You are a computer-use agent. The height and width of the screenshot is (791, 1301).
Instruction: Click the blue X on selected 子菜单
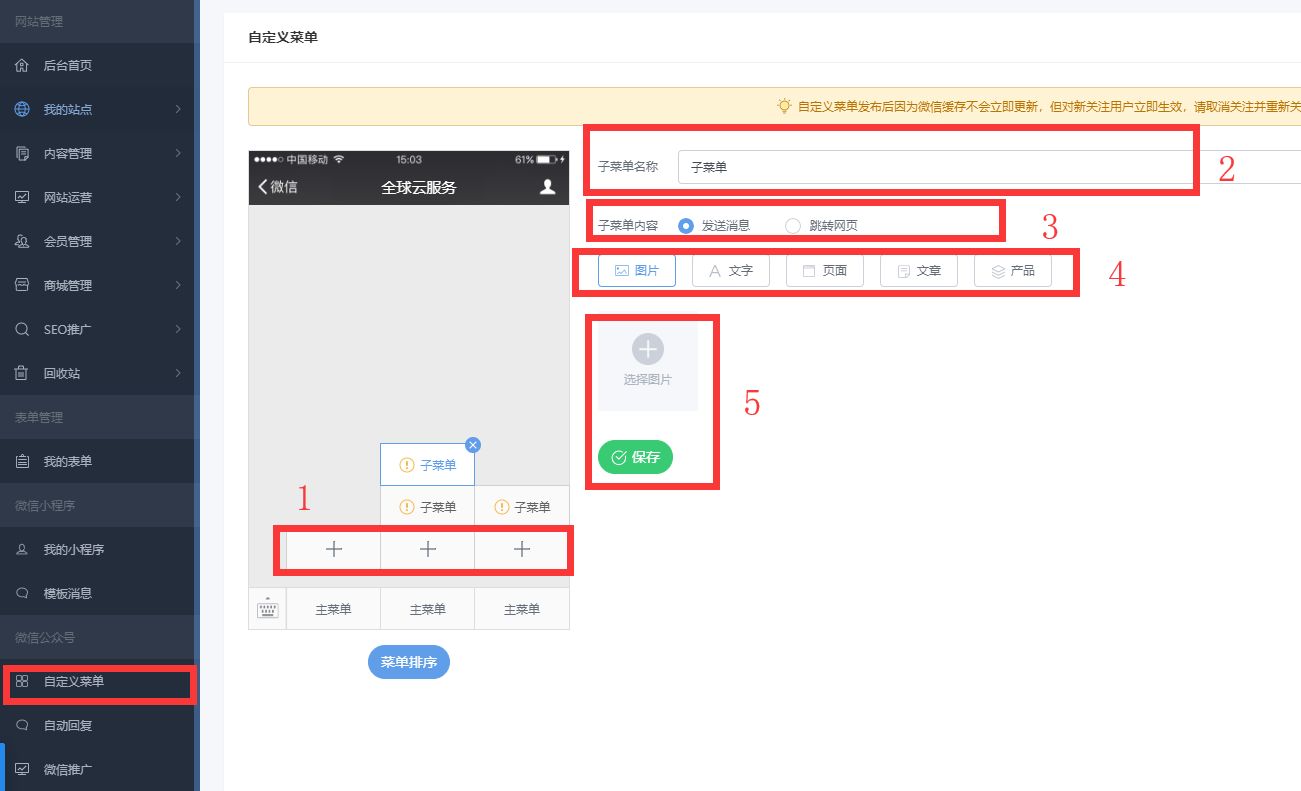[473, 445]
